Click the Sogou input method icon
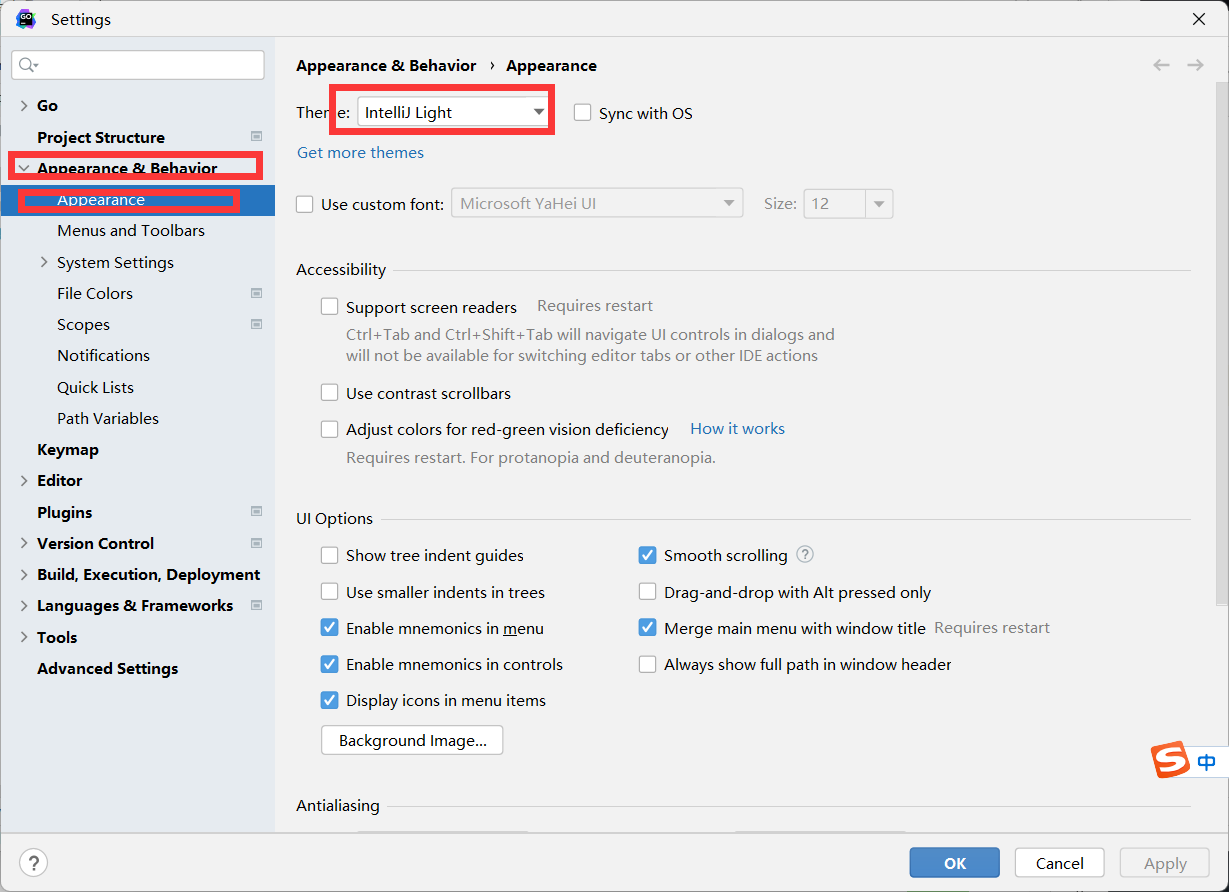The width and height of the screenshot is (1229, 892). [x=1169, y=761]
